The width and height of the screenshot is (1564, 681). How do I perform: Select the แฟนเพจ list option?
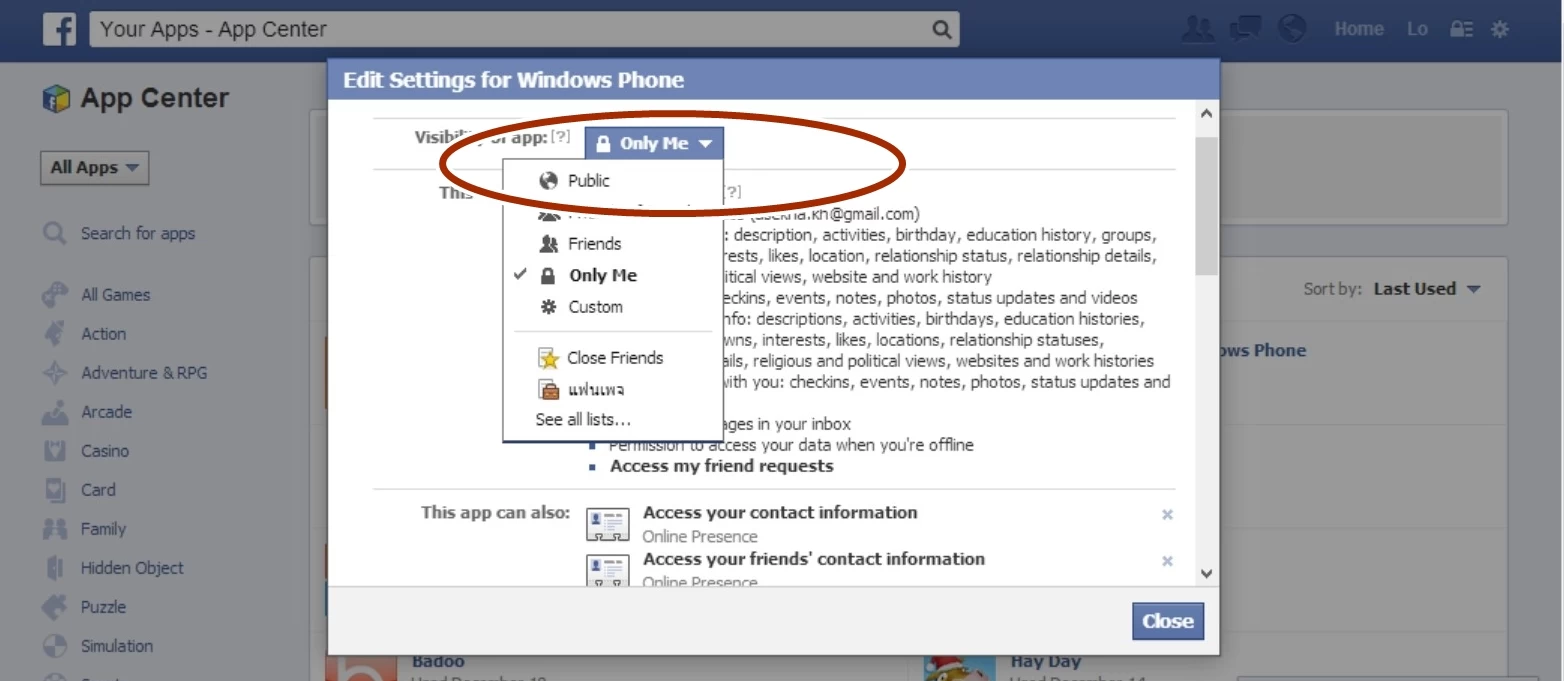[x=612, y=389]
